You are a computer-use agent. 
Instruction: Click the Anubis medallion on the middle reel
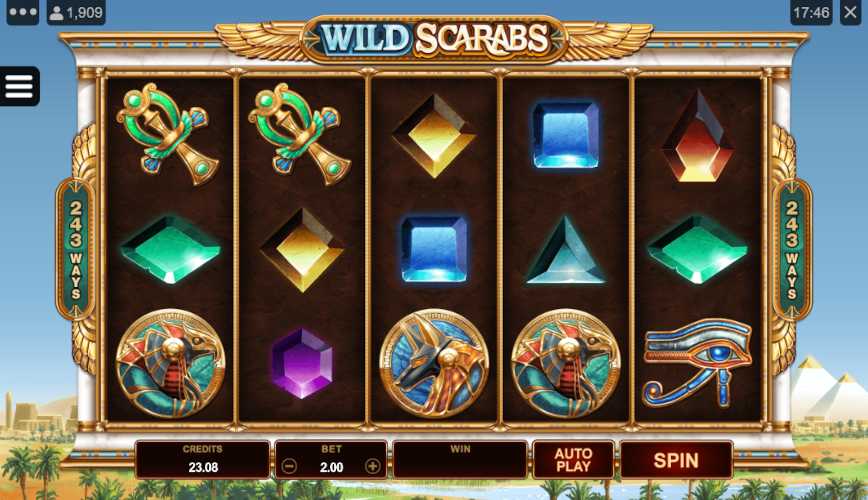tap(434, 363)
